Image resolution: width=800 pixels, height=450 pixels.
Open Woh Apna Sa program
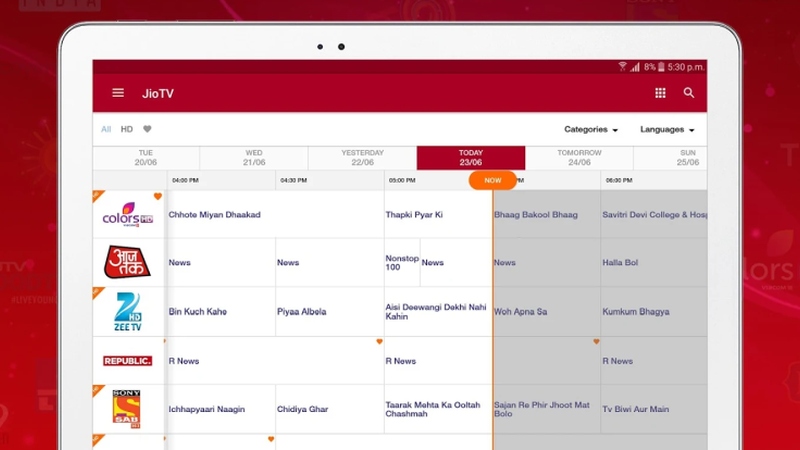click(547, 311)
